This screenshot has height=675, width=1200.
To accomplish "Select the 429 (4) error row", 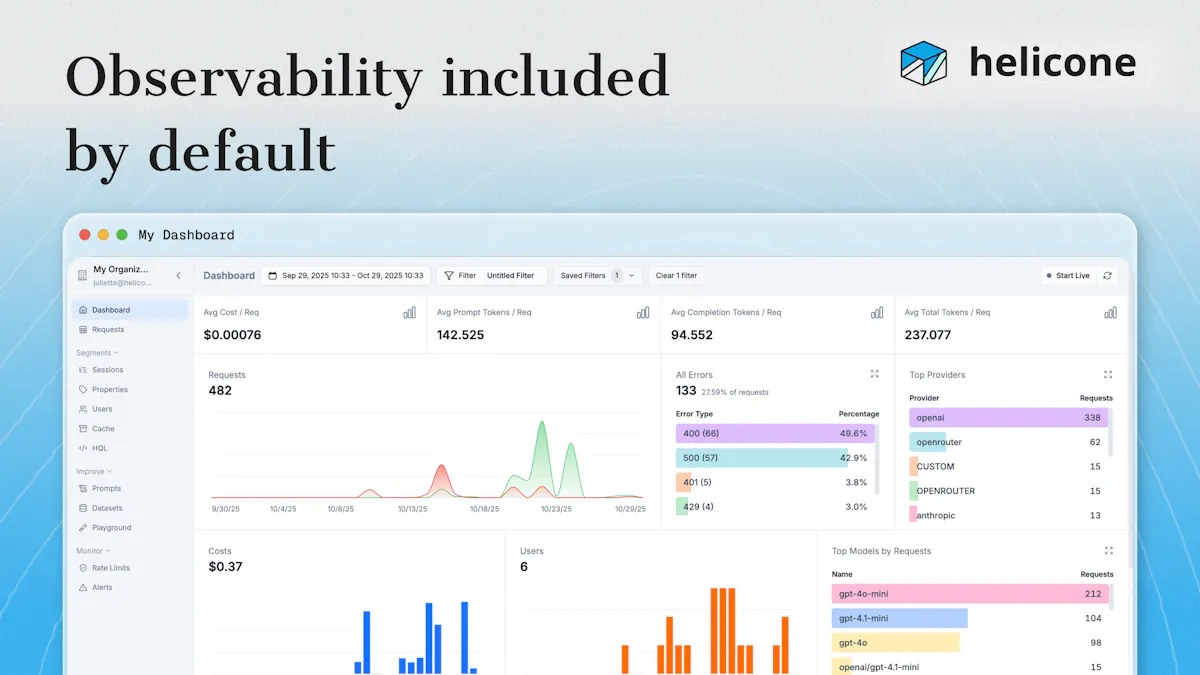I will (x=774, y=506).
